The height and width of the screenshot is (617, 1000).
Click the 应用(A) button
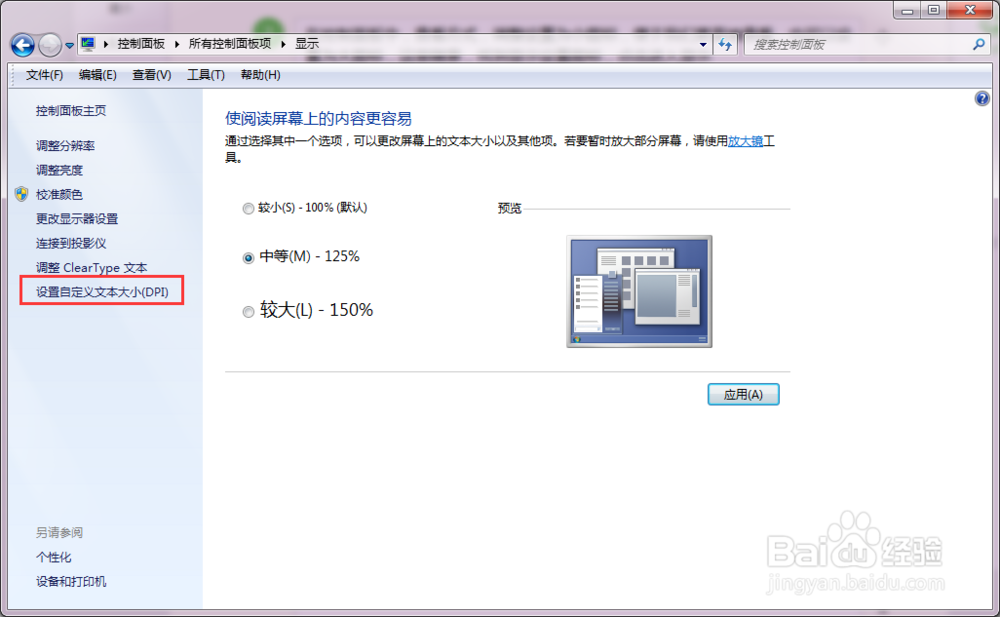point(743,394)
